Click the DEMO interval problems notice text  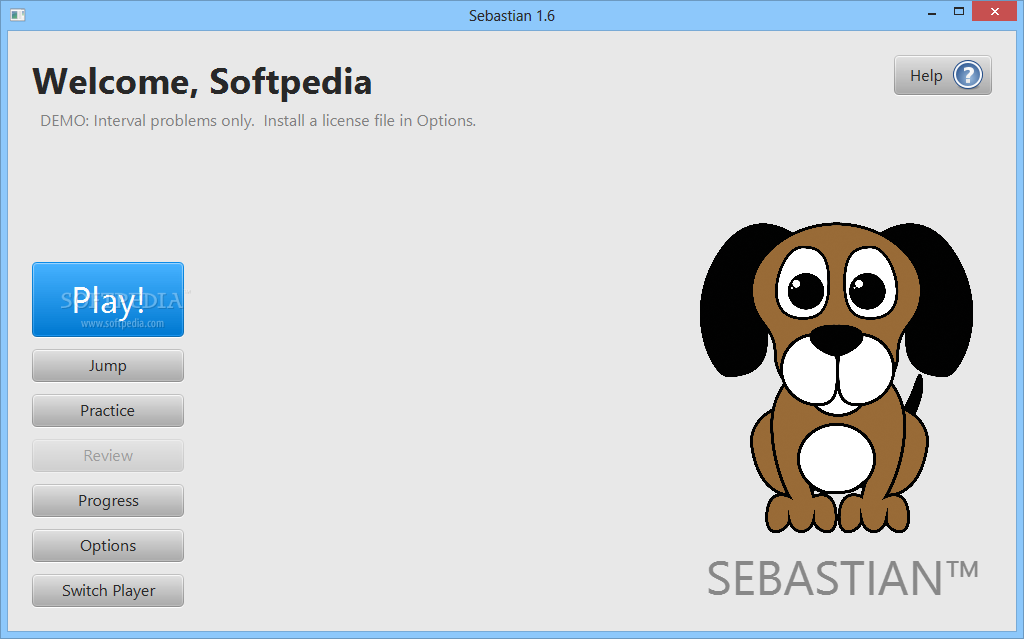coord(258,121)
